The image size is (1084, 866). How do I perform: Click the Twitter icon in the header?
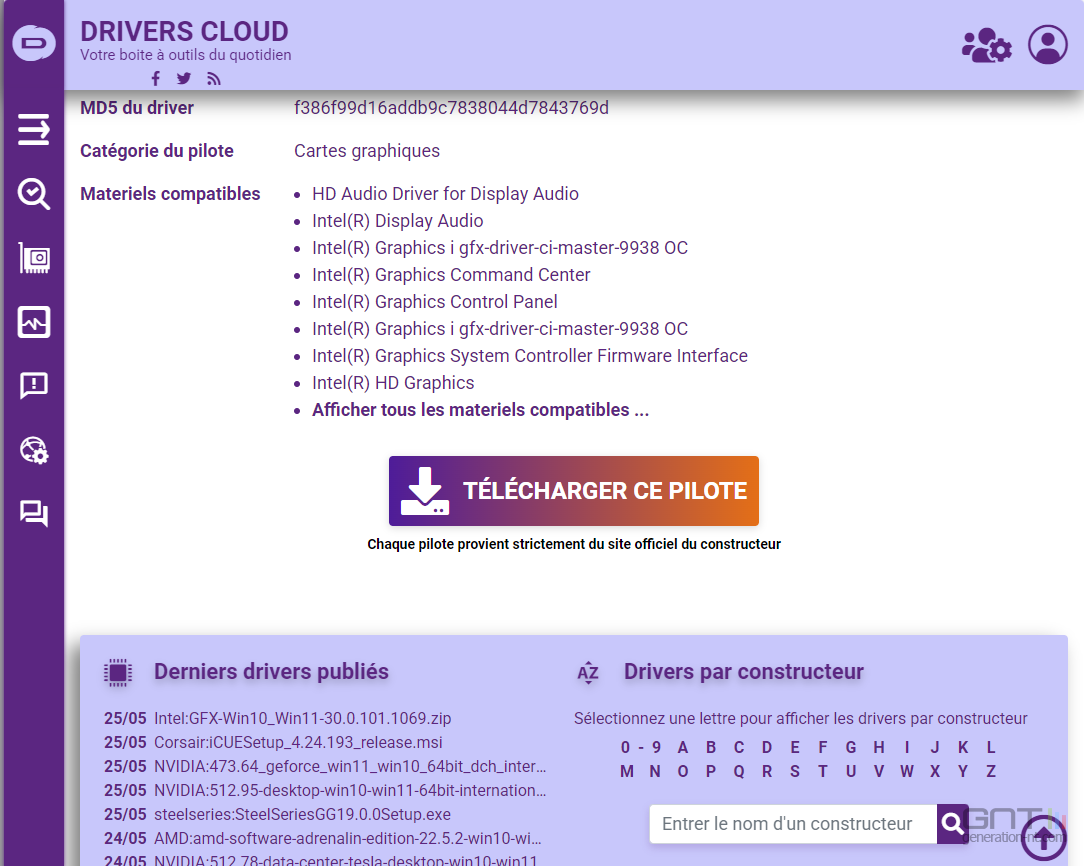[x=183, y=78]
